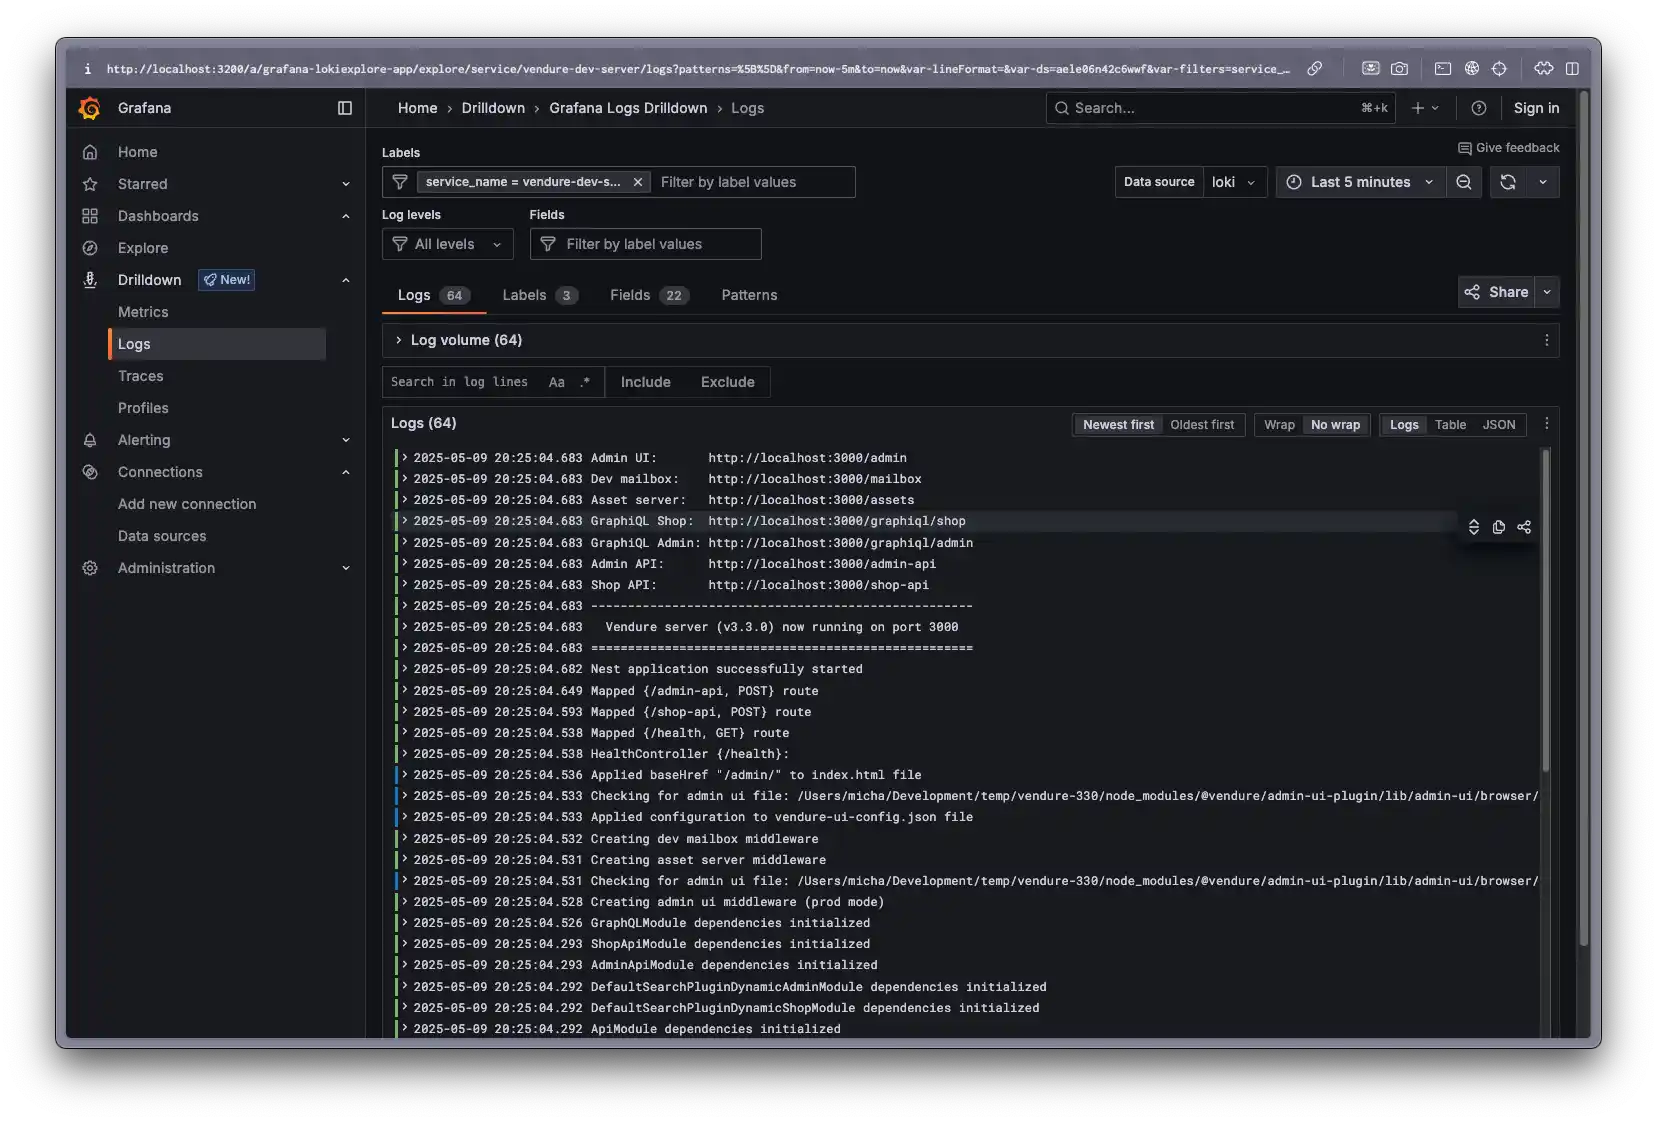Image resolution: width=1657 pixels, height=1122 pixels.
Task: Switch to the Patterns tab
Action: [749, 295]
